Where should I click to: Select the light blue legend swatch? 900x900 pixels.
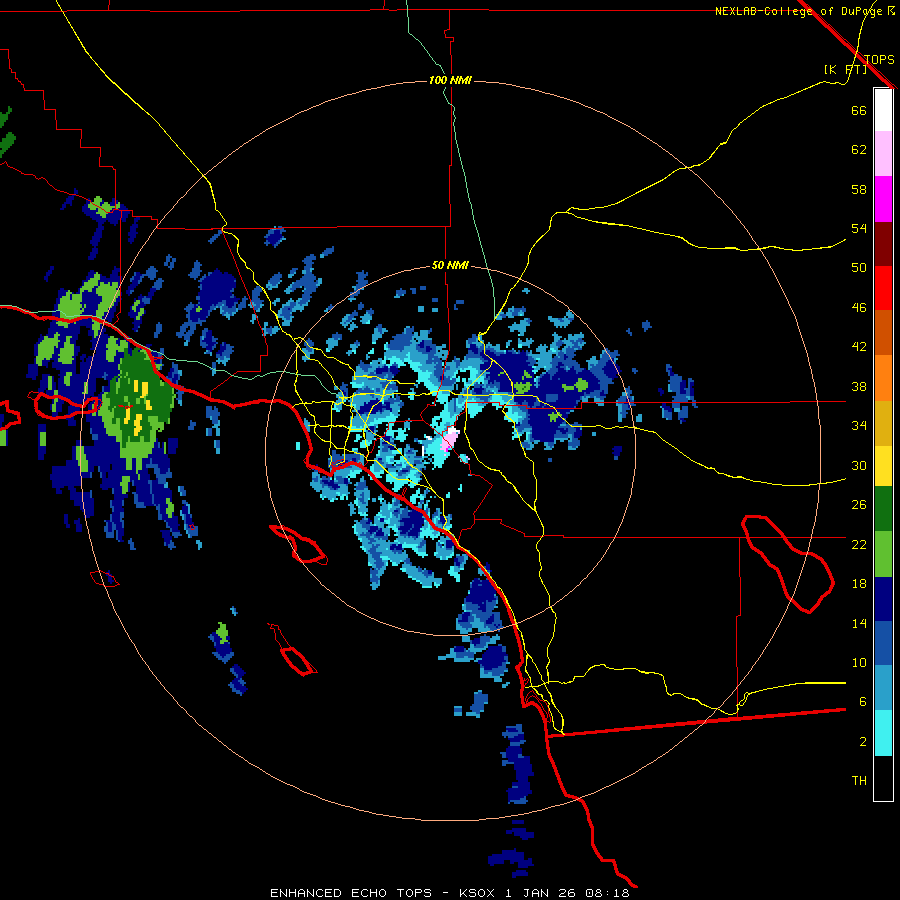point(883,688)
